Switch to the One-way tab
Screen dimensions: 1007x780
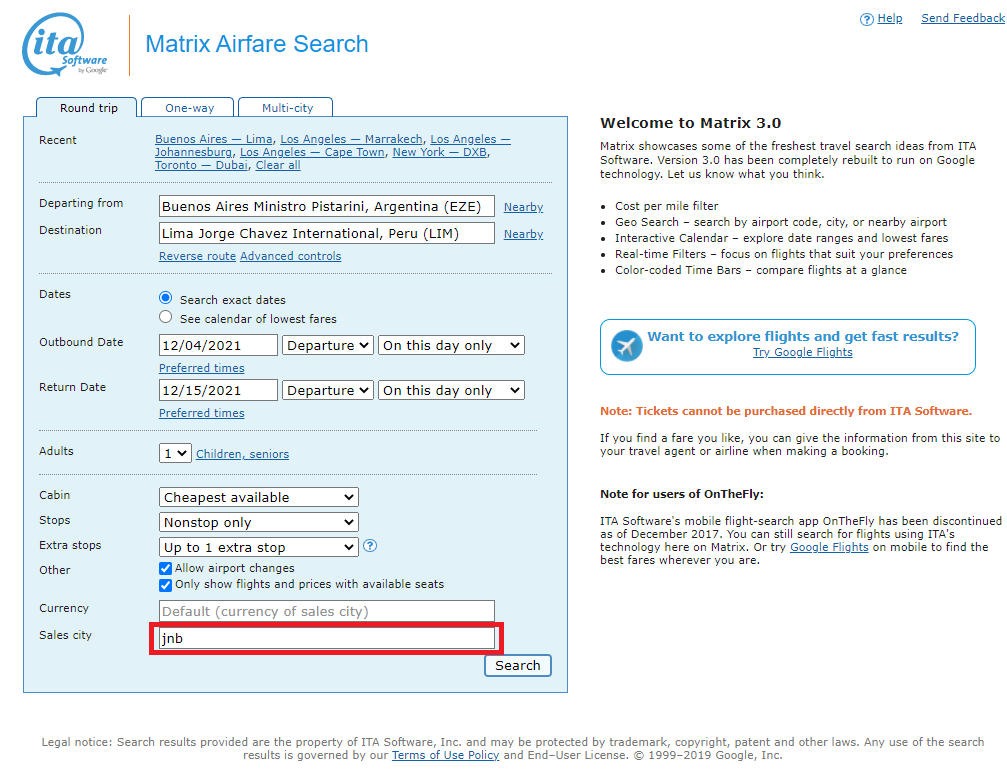[189, 108]
